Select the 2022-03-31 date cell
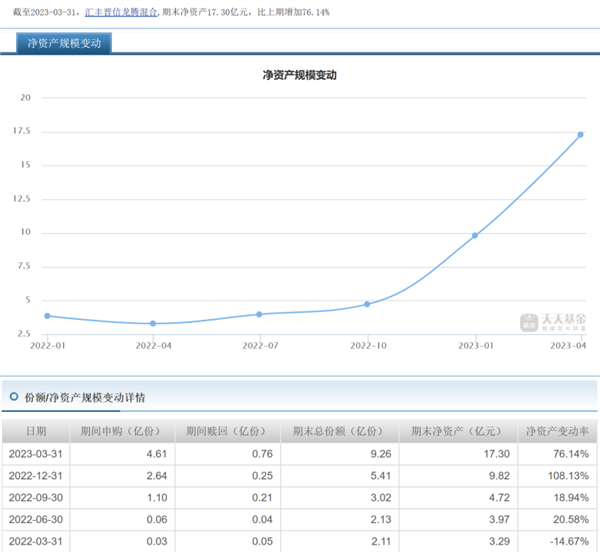 click(x=36, y=541)
